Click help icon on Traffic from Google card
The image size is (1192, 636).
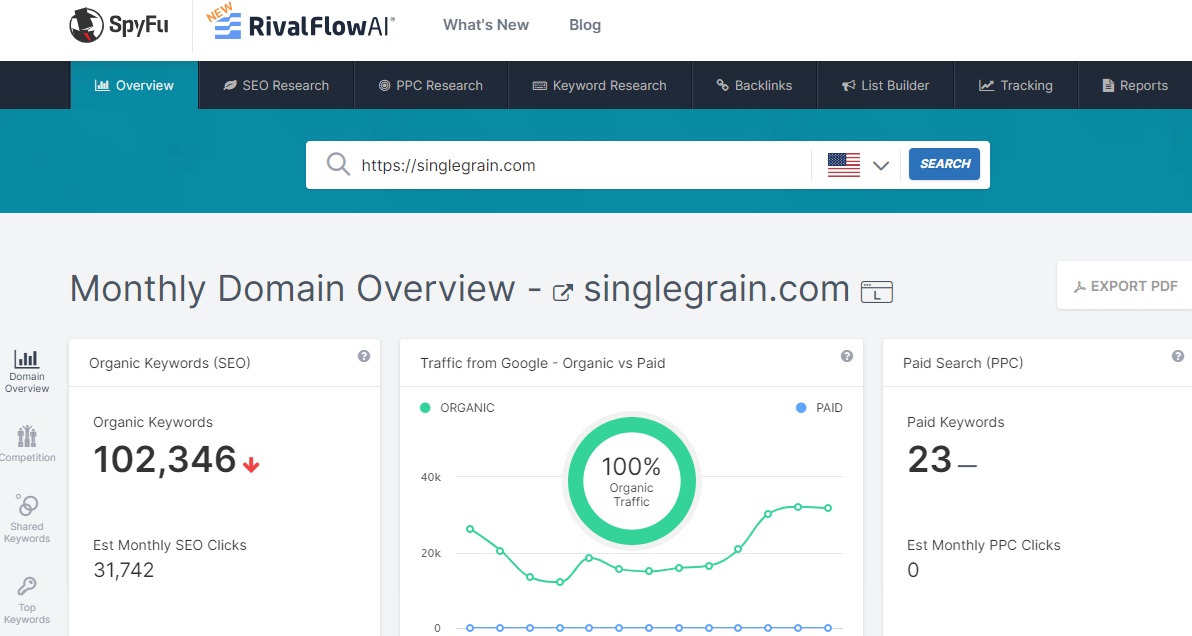click(x=847, y=356)
